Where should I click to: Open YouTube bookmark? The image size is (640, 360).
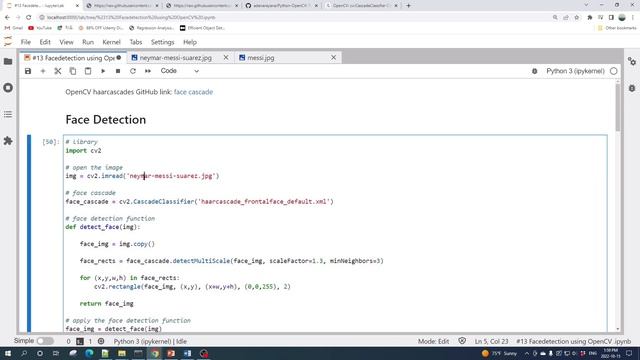point(40,28)
